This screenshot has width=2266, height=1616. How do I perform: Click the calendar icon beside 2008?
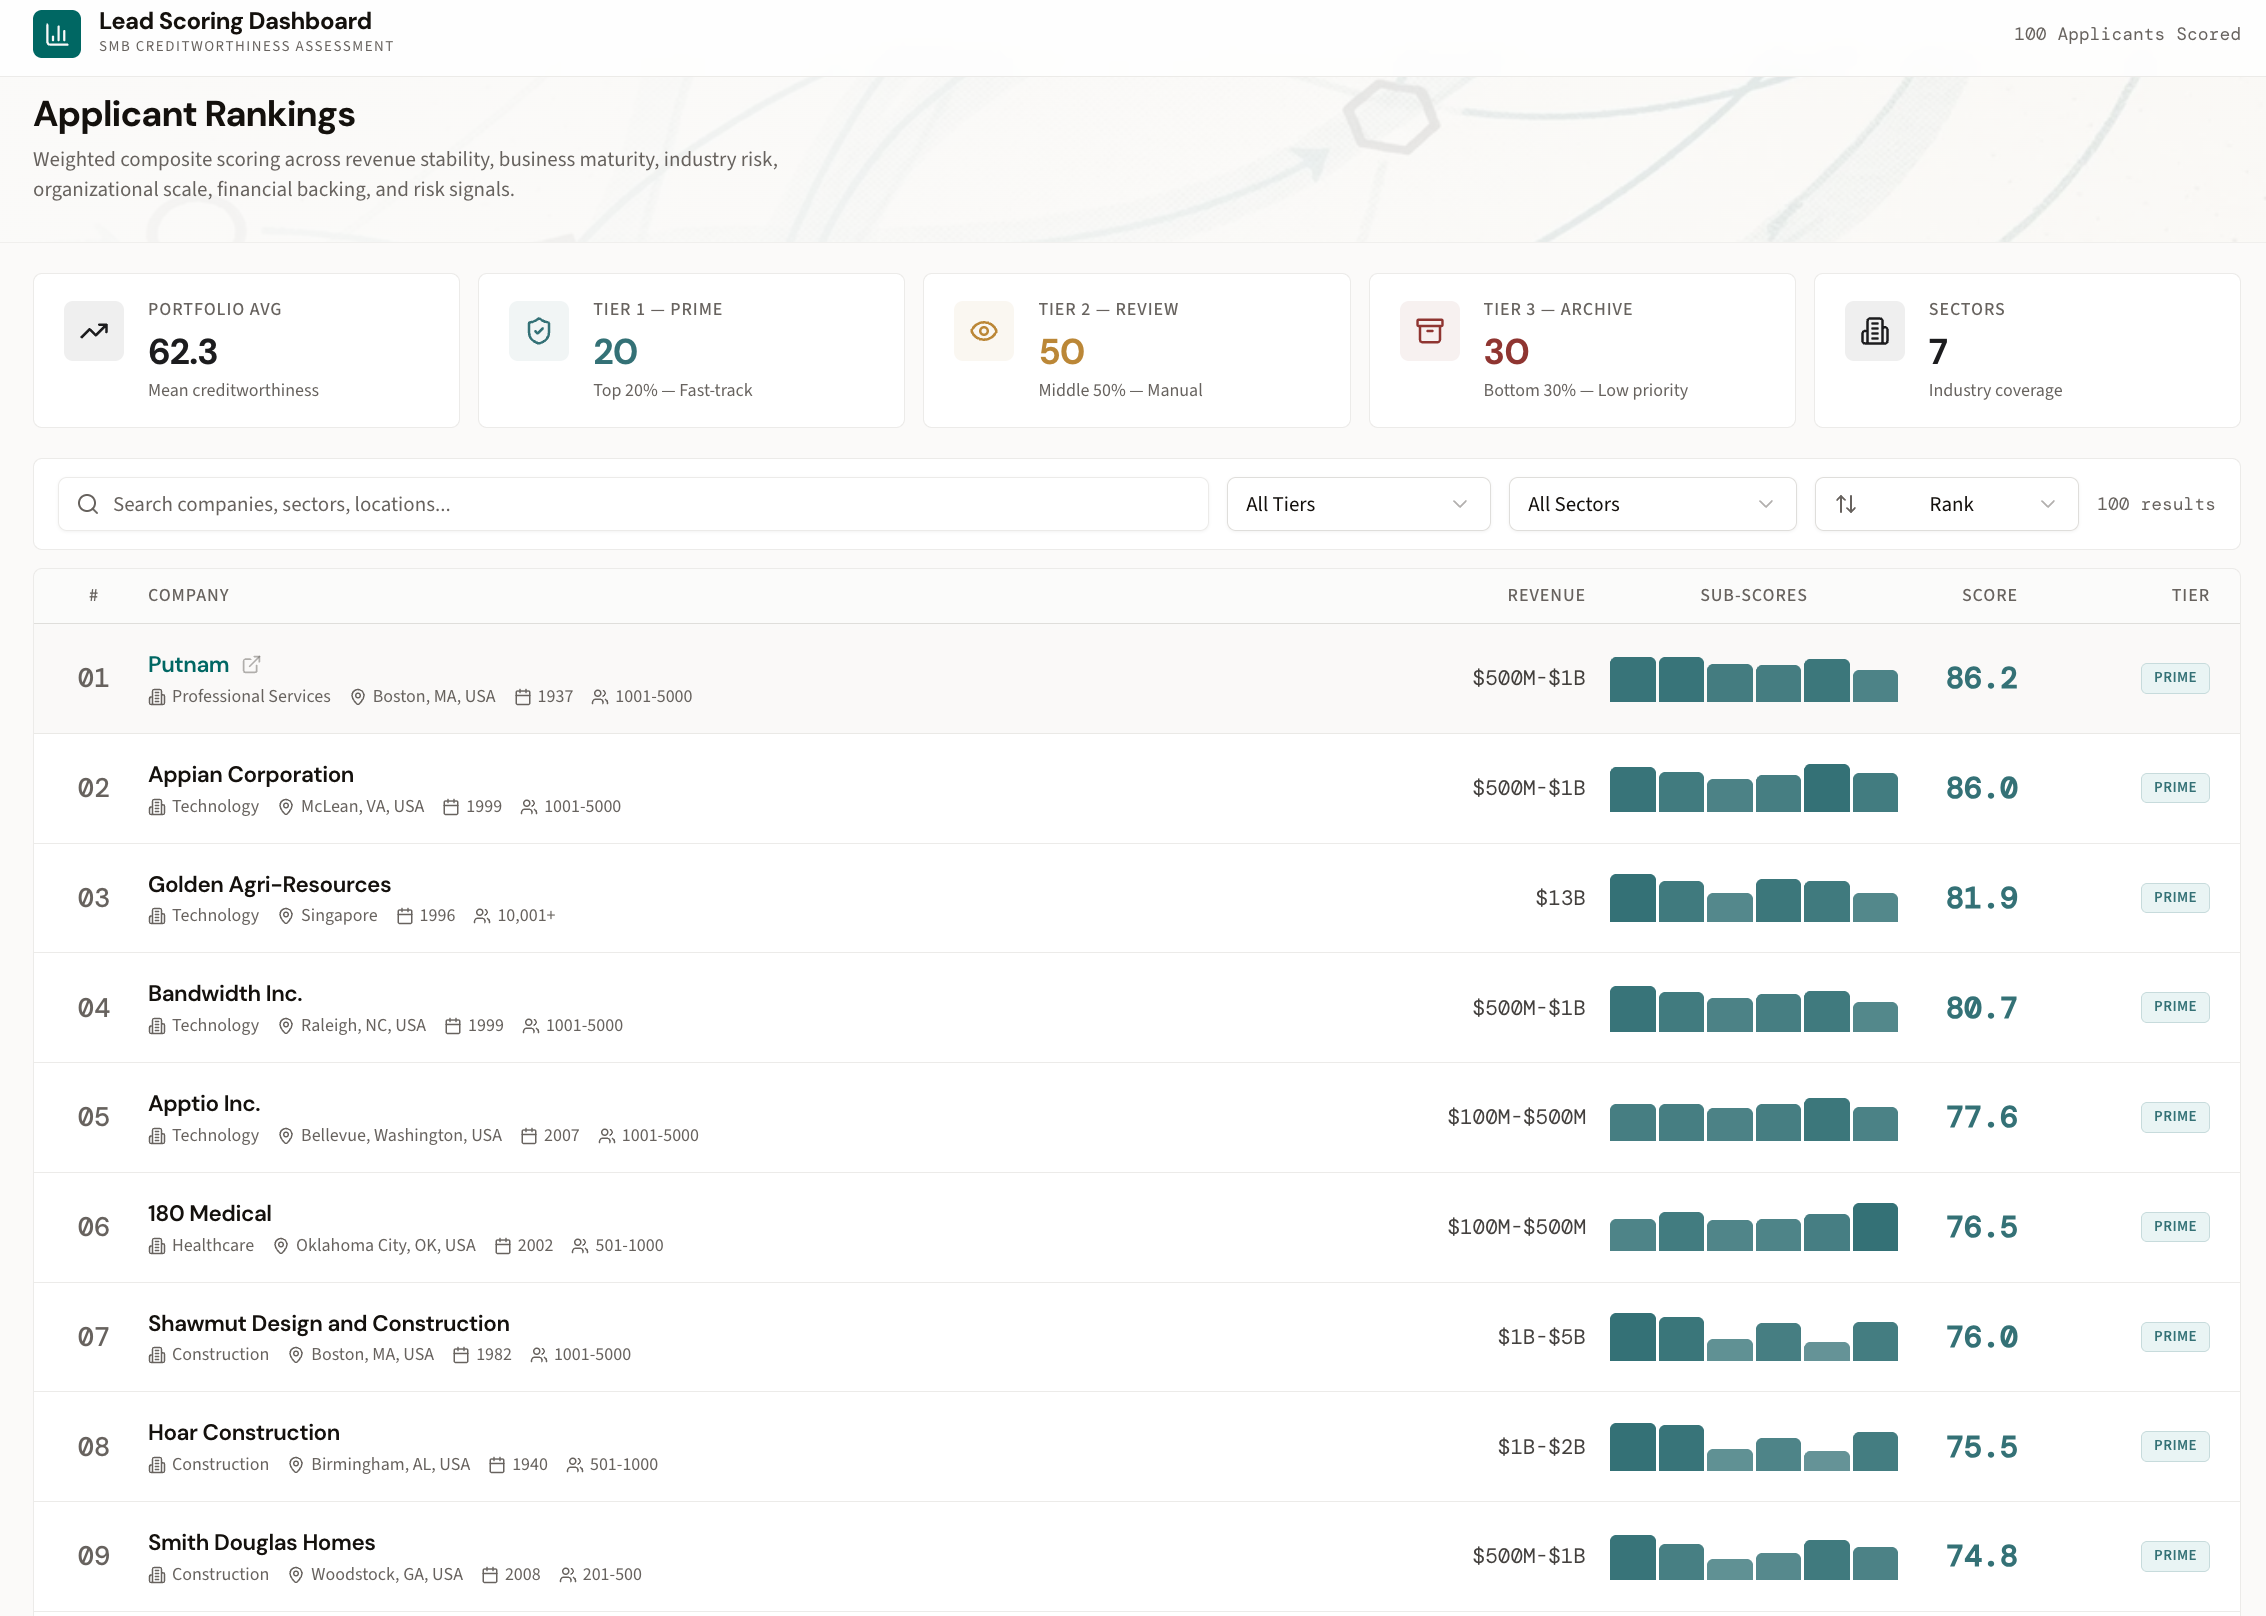point(490,1575)
